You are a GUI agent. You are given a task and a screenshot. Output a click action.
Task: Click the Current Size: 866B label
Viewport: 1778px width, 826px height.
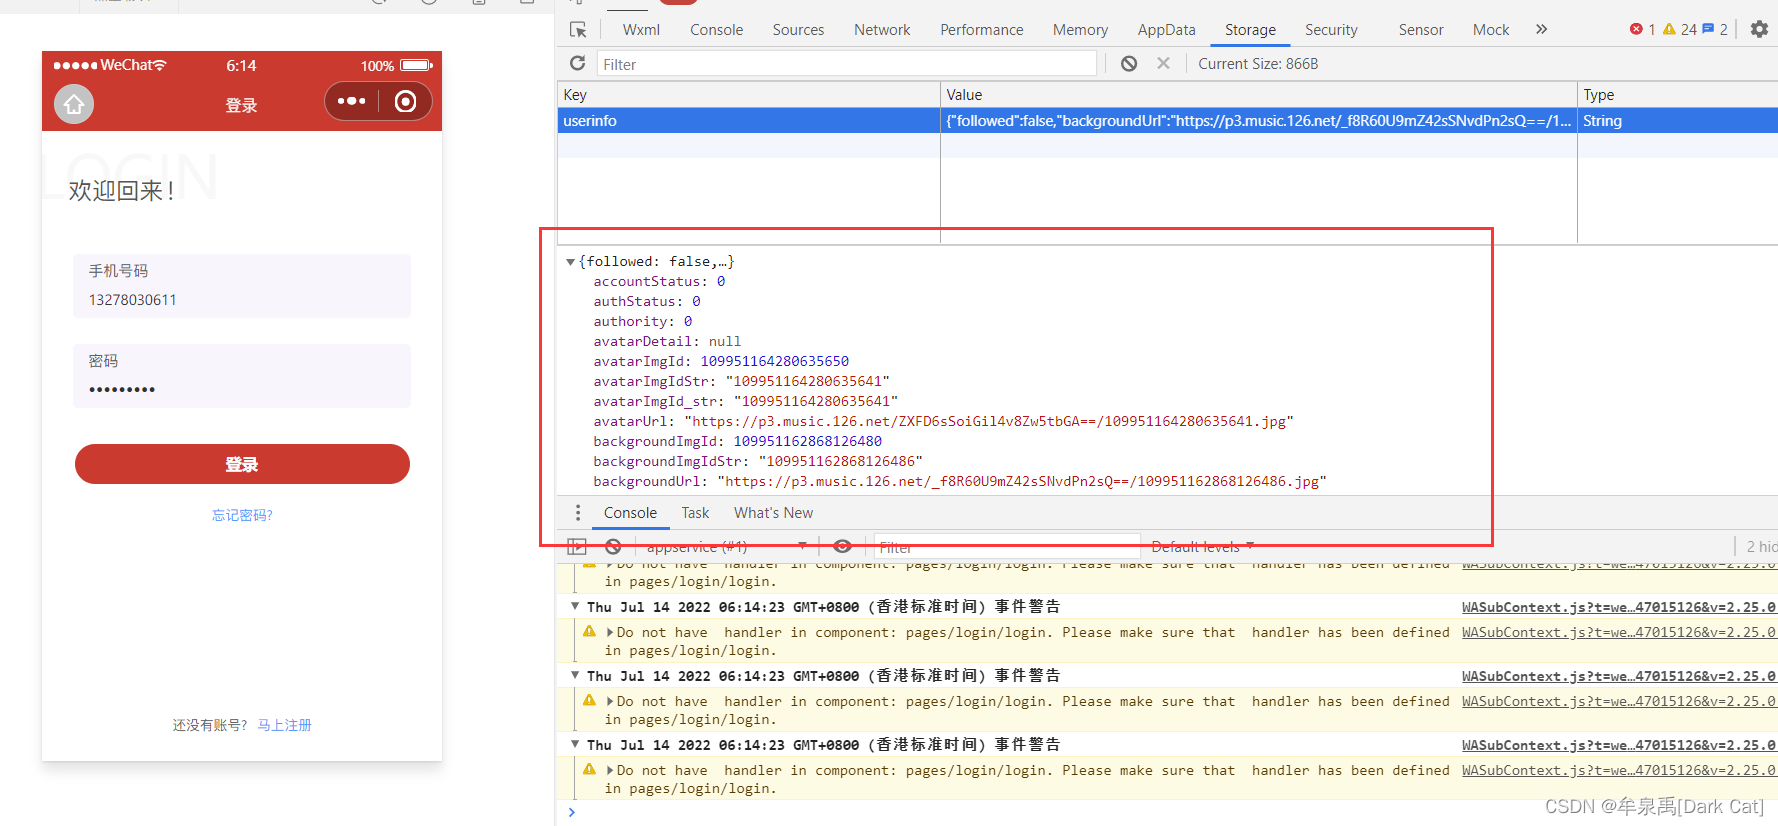[x=1258, y=64]
